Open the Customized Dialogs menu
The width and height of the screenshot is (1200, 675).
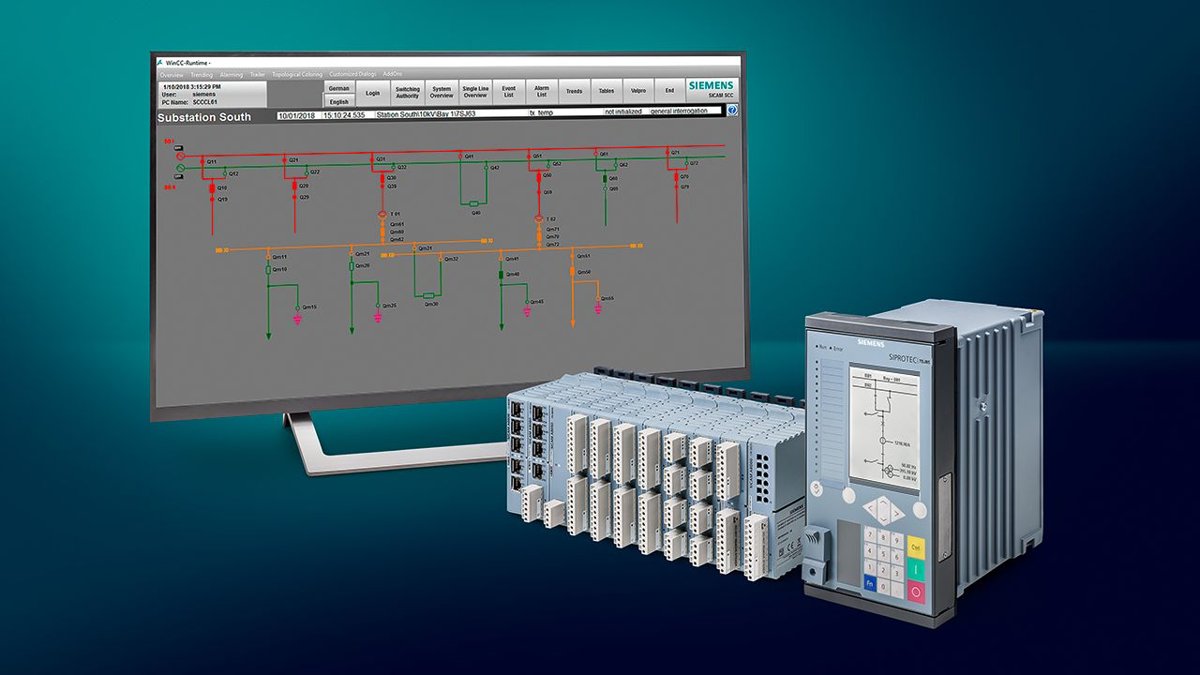pos(352,74)
